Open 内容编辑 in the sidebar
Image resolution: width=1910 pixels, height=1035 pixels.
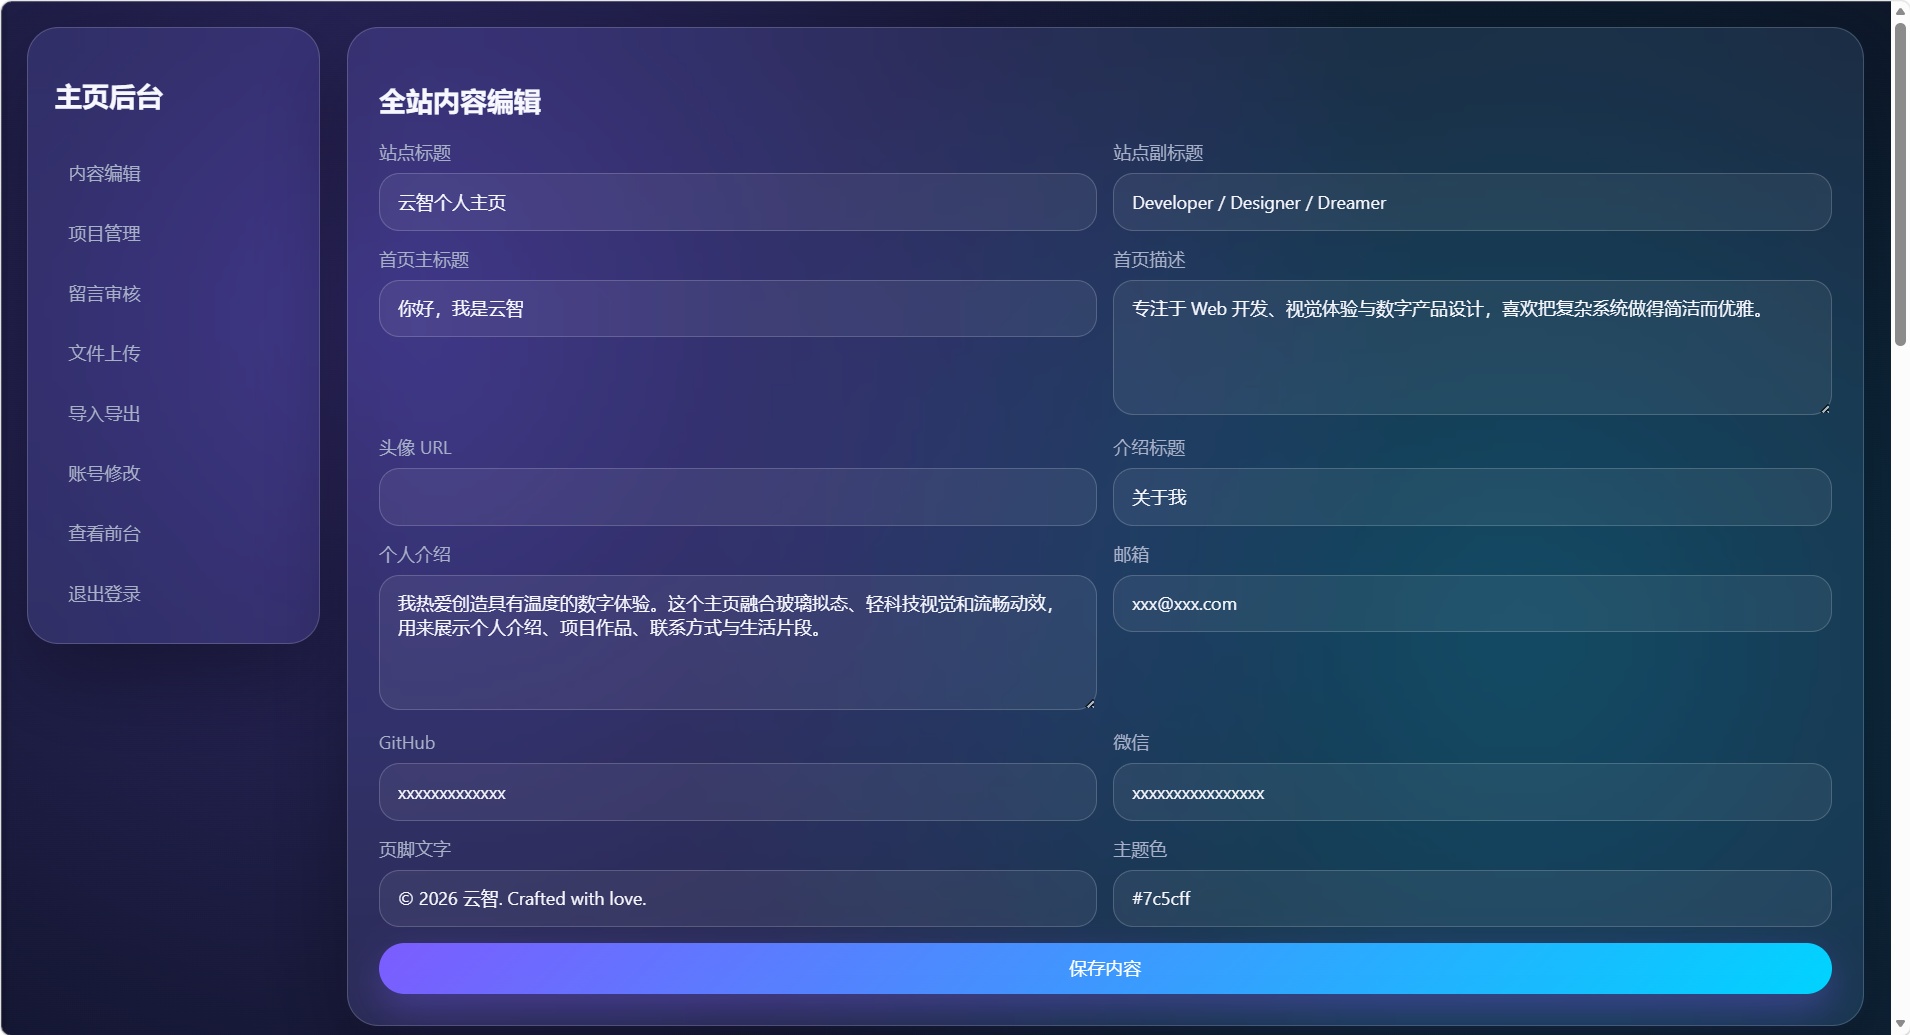coord(104,173)
